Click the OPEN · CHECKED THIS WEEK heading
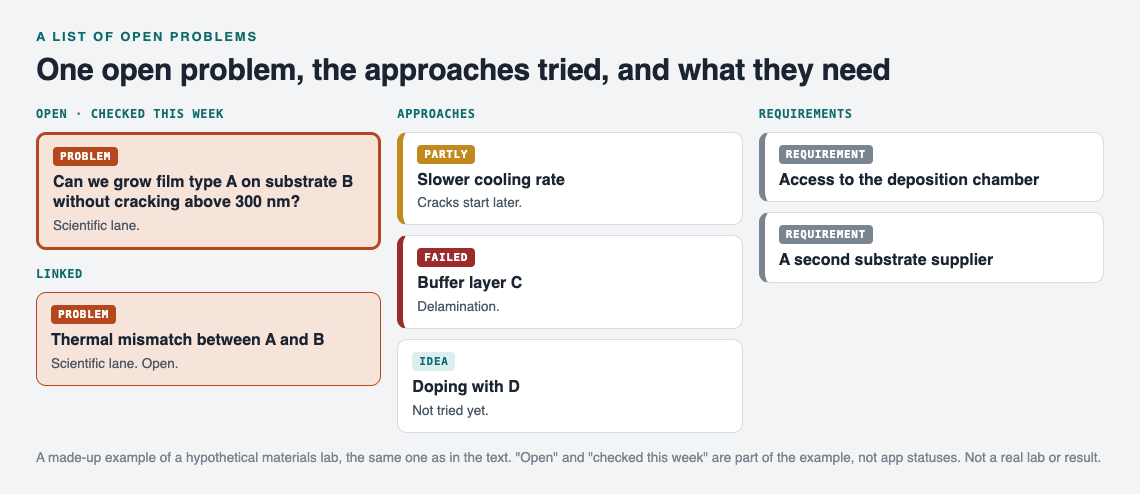The image size is (1140, 494). [130, 113]
